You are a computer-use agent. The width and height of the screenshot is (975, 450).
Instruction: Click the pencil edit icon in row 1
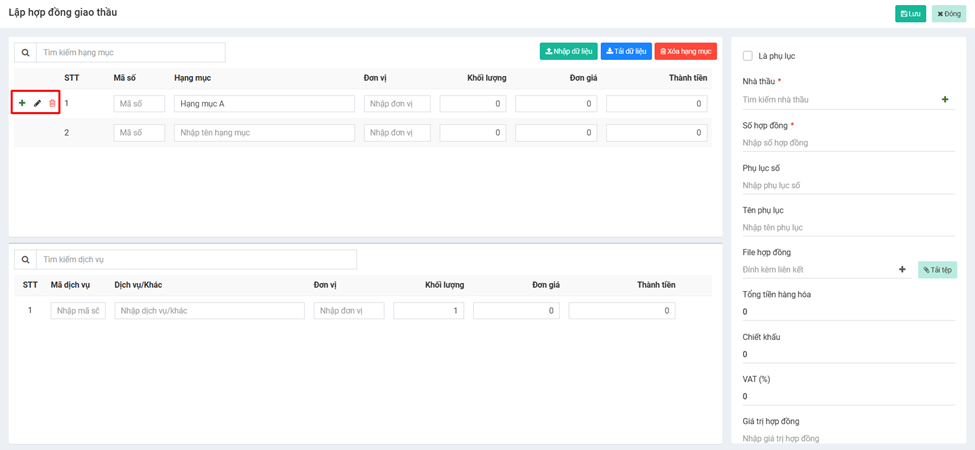[x=38, y=103]
